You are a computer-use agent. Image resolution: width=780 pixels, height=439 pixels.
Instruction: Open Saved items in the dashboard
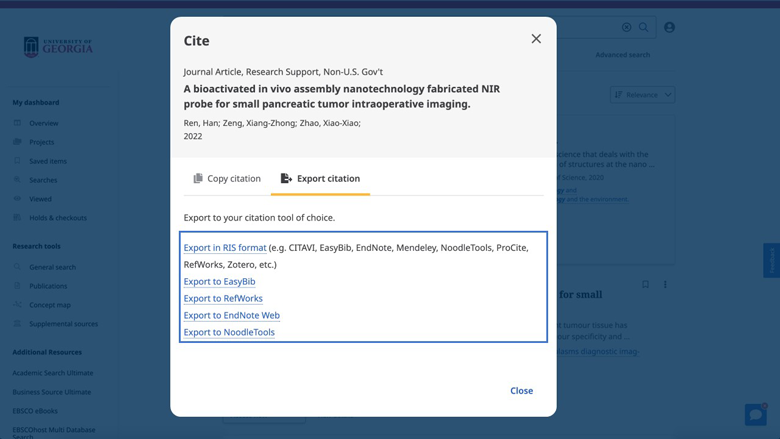(48, 161)
